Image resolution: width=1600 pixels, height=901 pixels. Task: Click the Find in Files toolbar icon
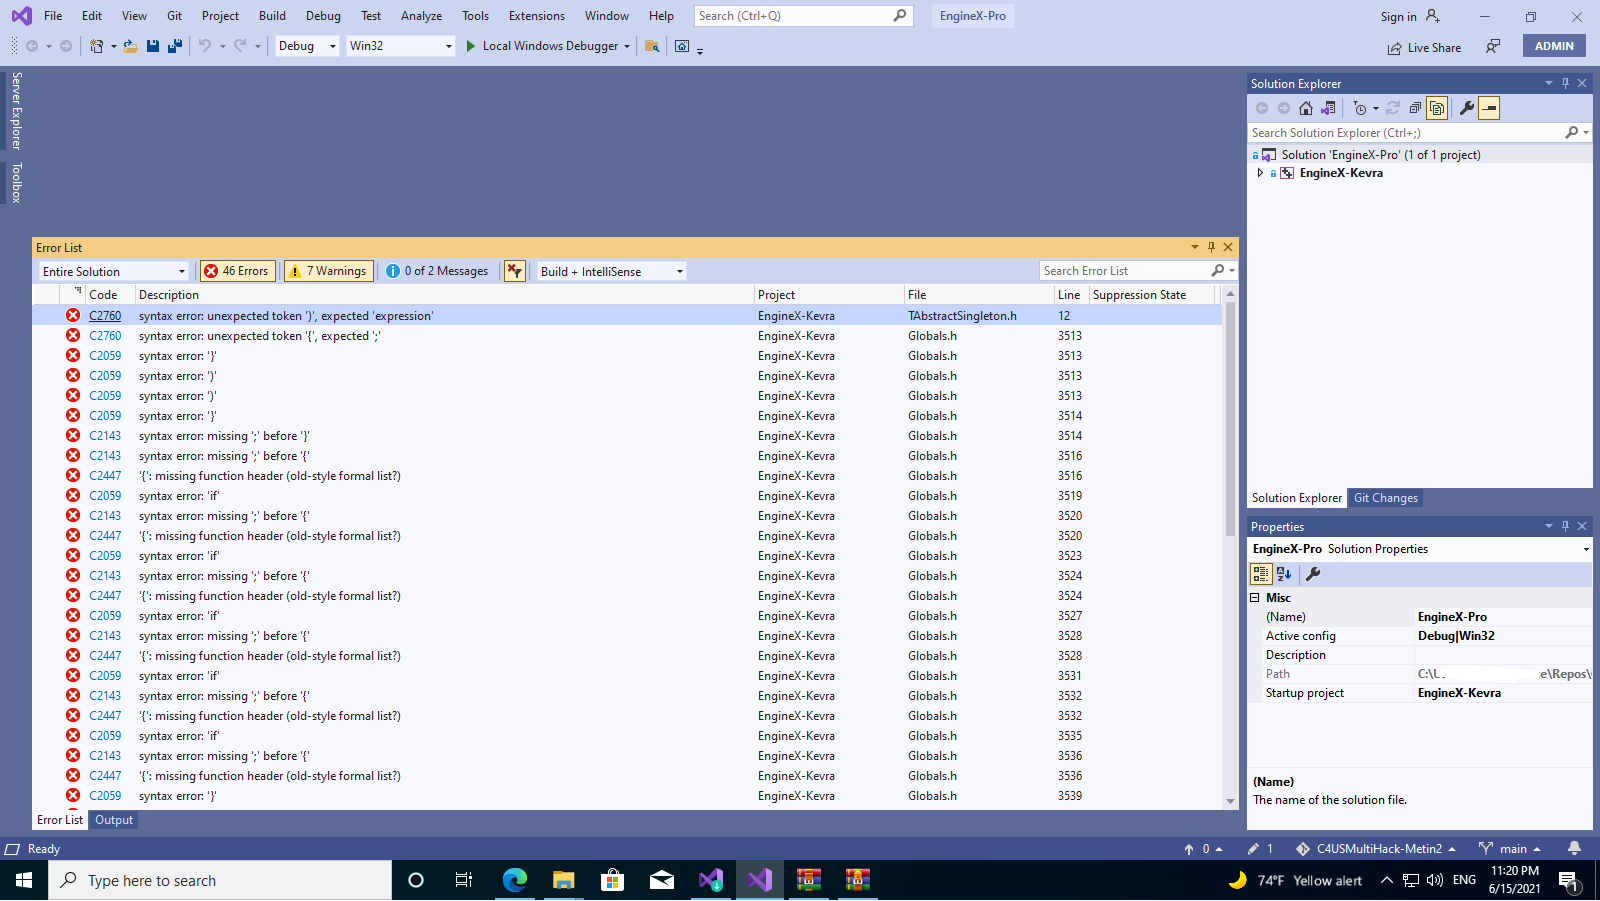pos(652,46)
